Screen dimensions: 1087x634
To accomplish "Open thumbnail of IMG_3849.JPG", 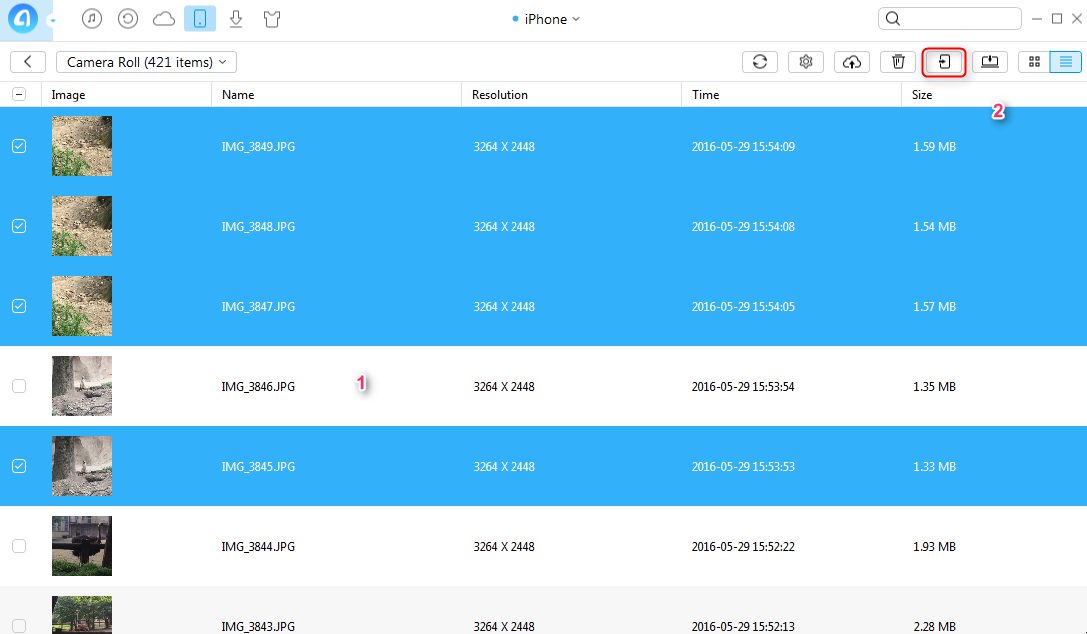I will [x=82, y=146].
